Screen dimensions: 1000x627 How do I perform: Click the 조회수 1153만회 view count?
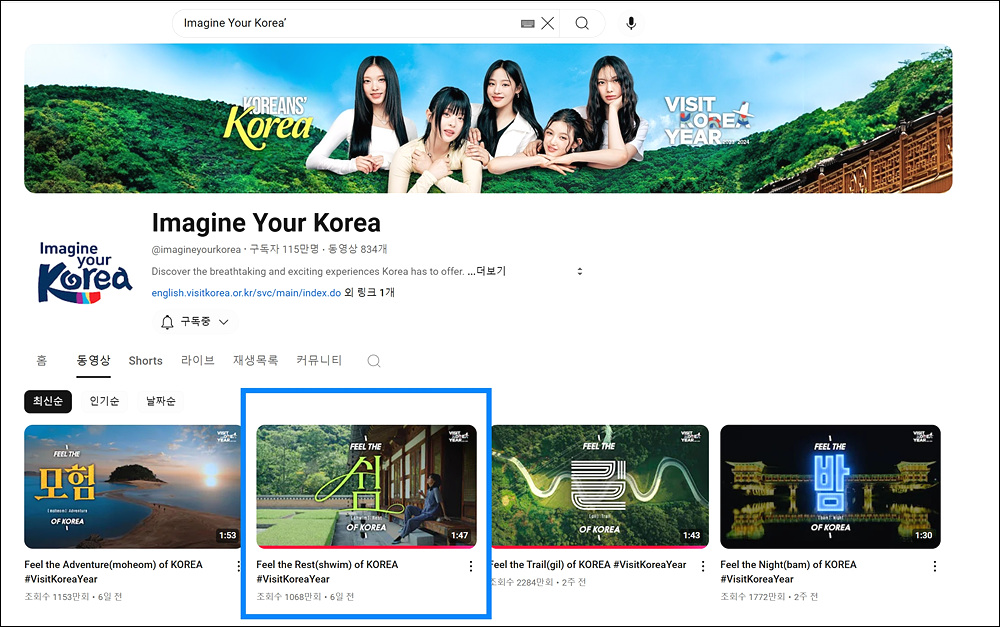point(56,597)
